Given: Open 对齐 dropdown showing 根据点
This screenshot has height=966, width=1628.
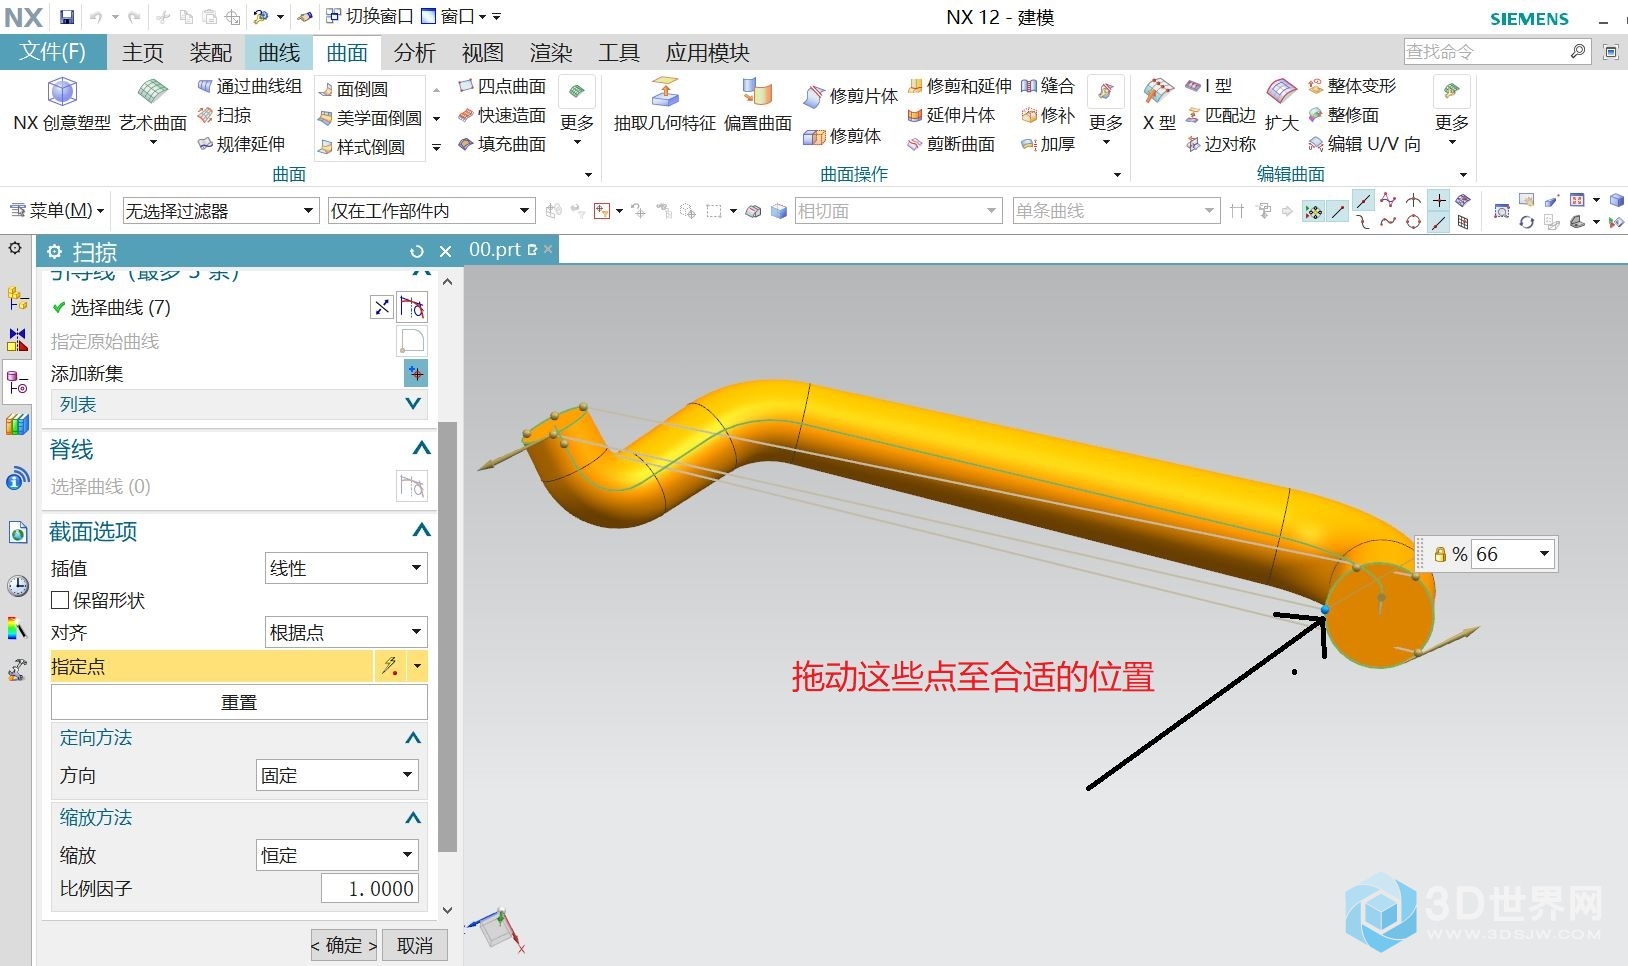Looking at the screenshot, I should click(x=346, y=632).
